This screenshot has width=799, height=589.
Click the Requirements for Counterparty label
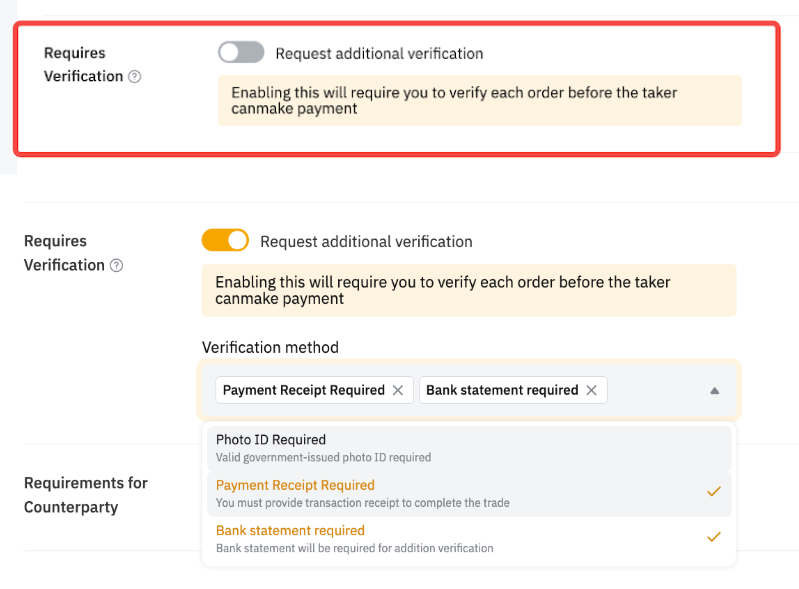86,495
